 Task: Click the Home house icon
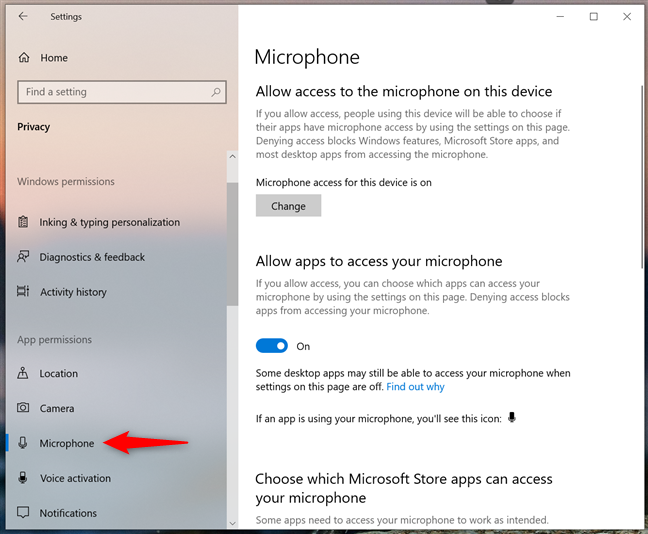point(24,57)
